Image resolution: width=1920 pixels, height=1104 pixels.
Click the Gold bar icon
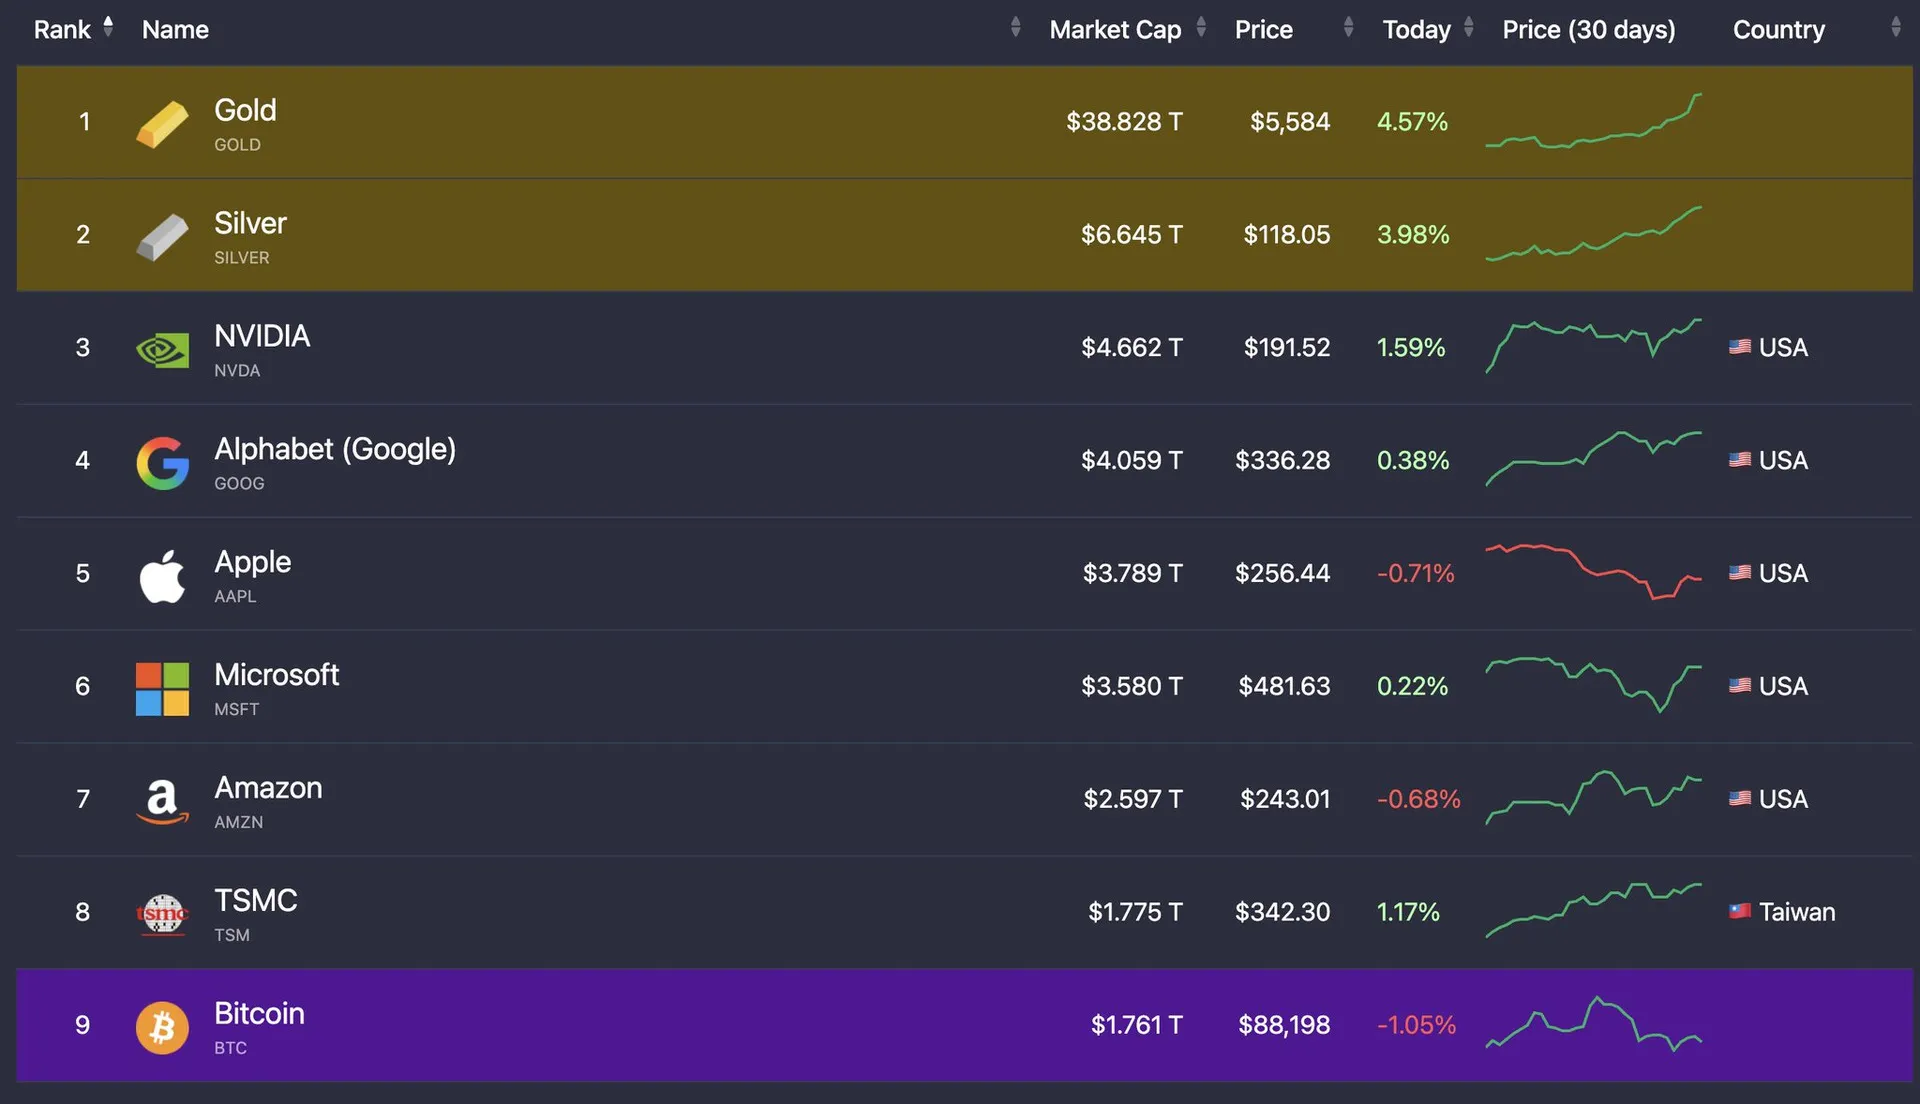point(162,124)
